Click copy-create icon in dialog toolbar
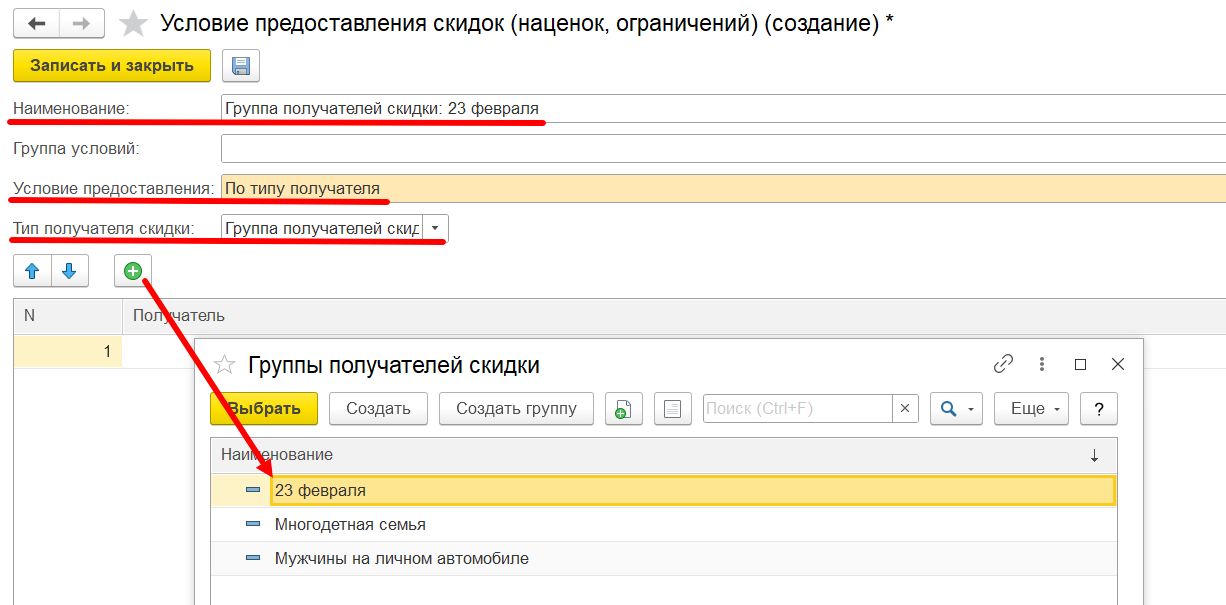Image resolution: width=1226 pixels, height=605 pixels. (623, 408)
